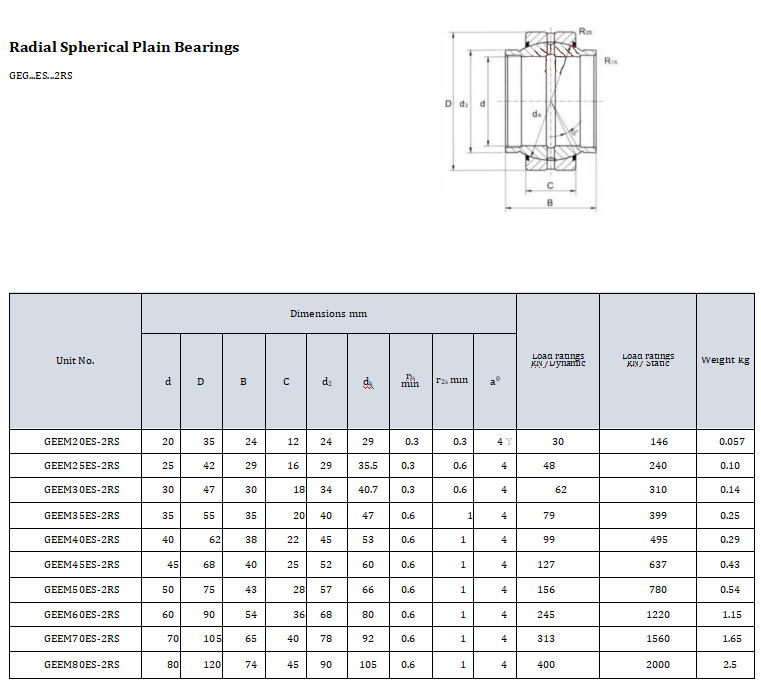Select the GEEM80ES-2RS unit cell

tap(81, 664)
